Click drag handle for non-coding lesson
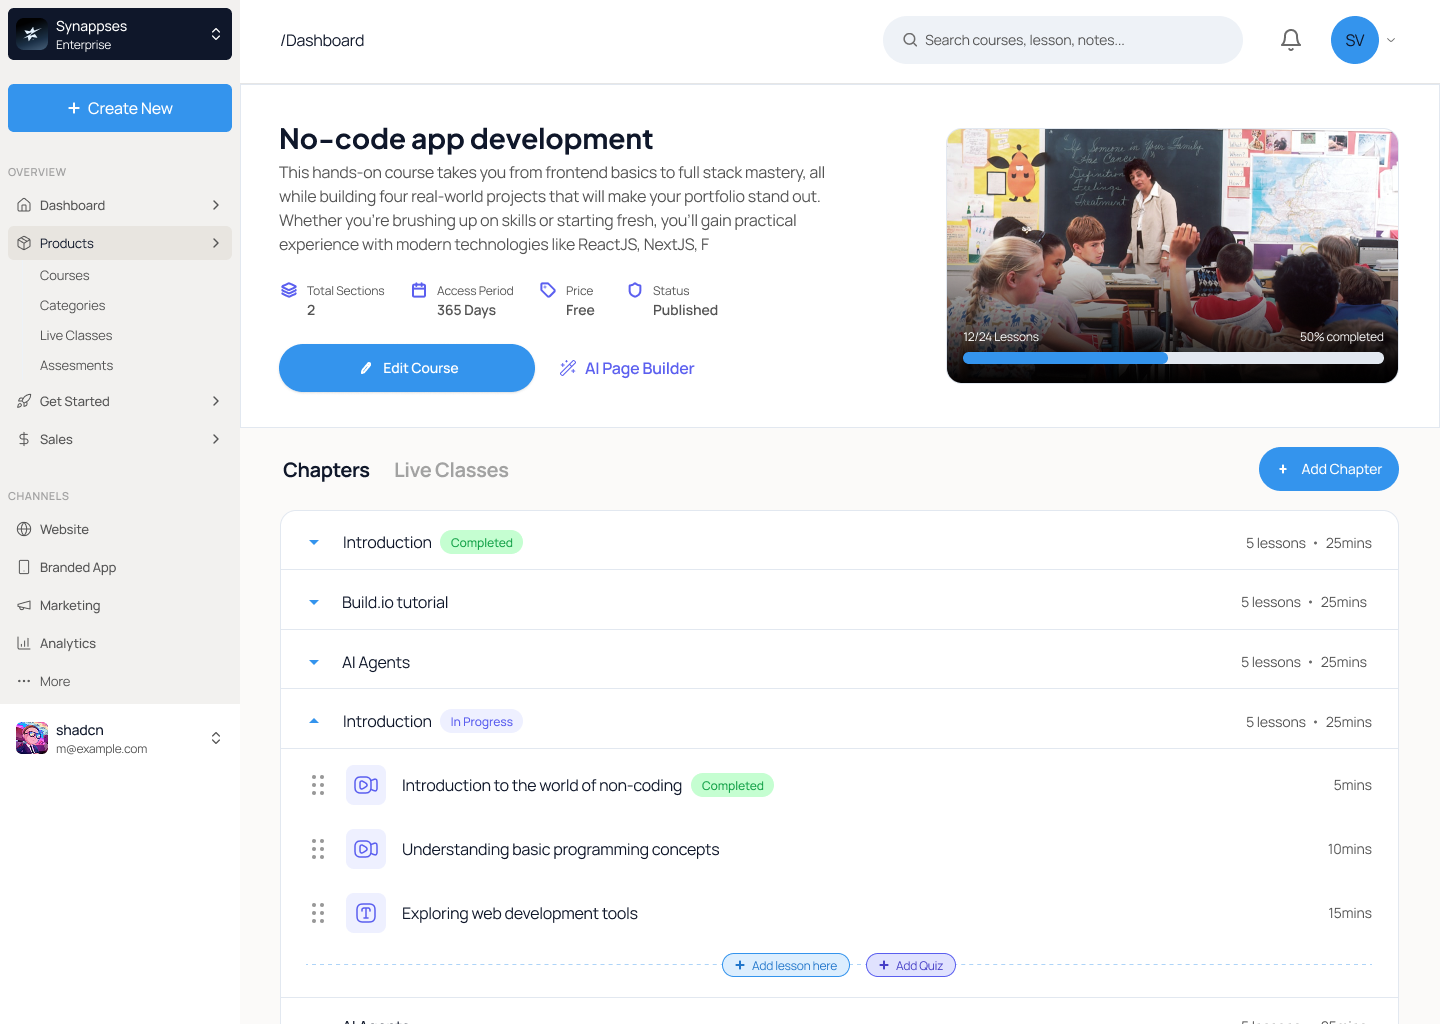The height and width of the screenshot is (1024, 1440). (318, 785)
